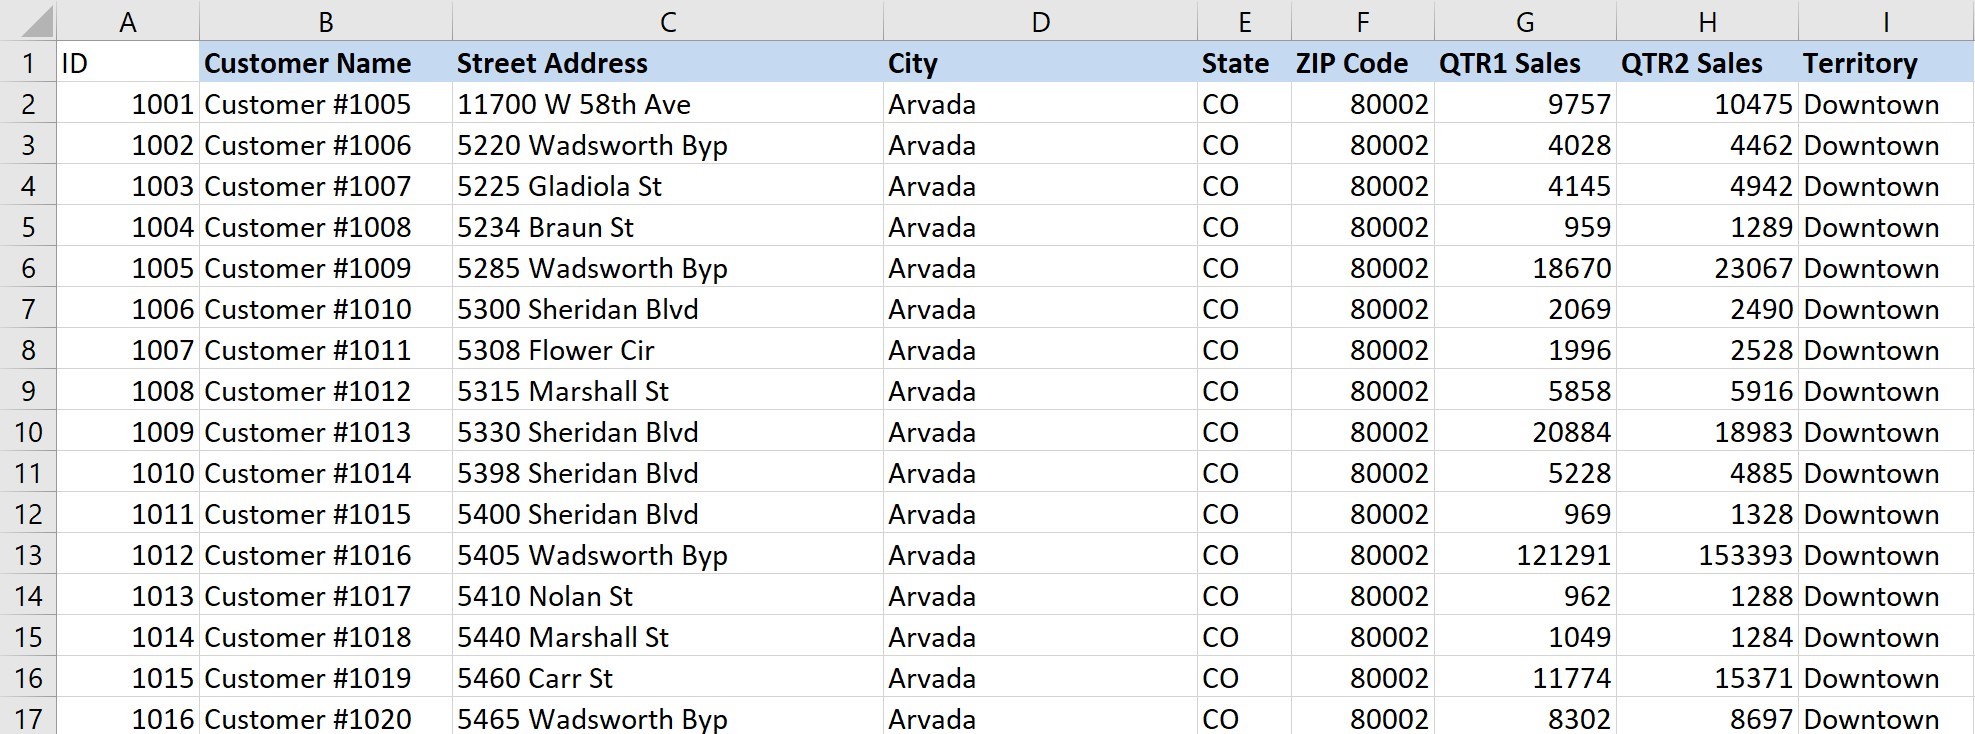The width and height of the screenshot is (1975, 734).
Task: Select the ZIP Code header cell
Action: click(x=1351, y=63)
